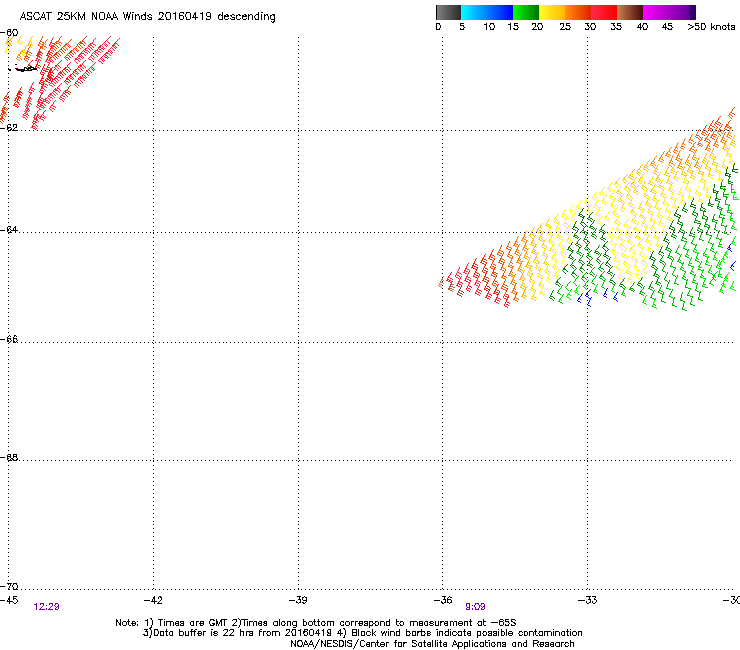The height and width of the screenshot is (650, 740).
Task: Click the purple 12:29 swath time label
Action: coord(47,607)
